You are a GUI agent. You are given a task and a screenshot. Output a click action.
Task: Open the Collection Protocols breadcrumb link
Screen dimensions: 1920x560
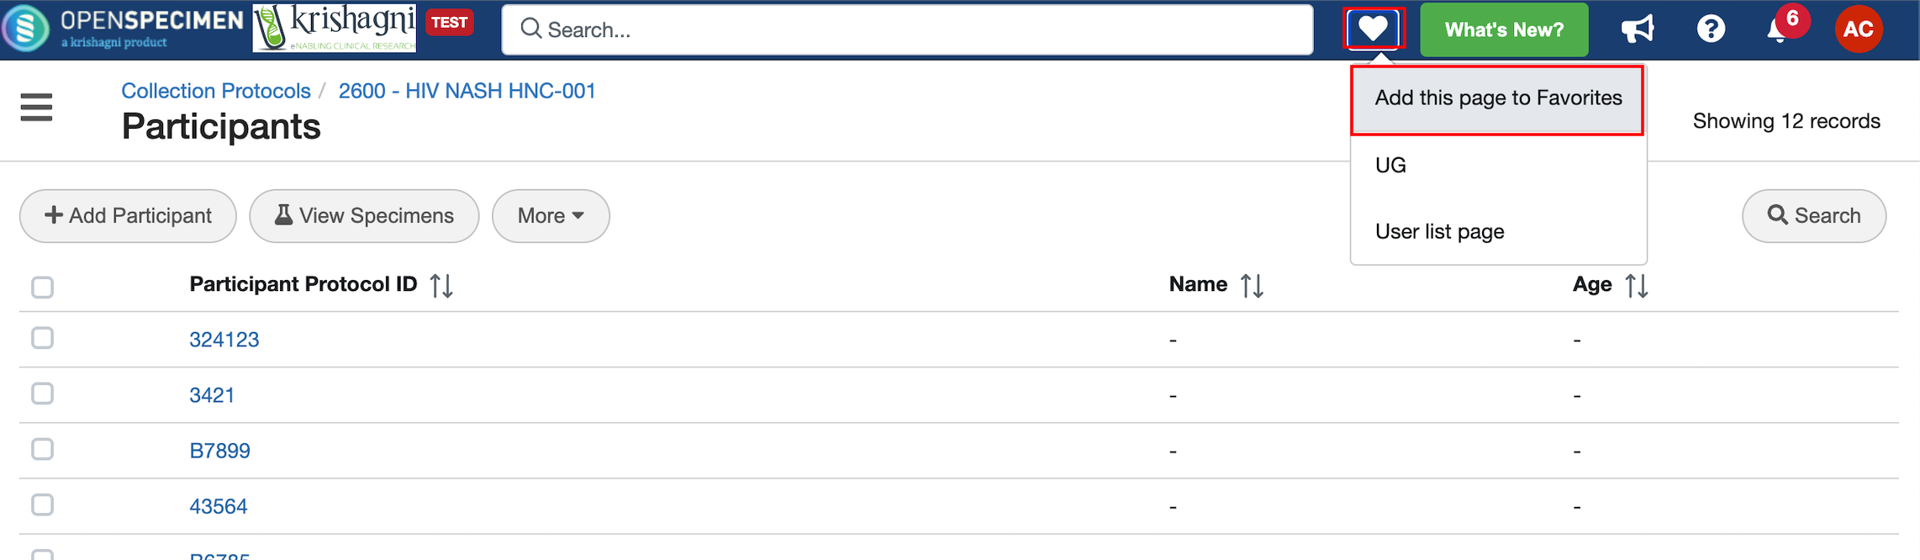point(216,91)
